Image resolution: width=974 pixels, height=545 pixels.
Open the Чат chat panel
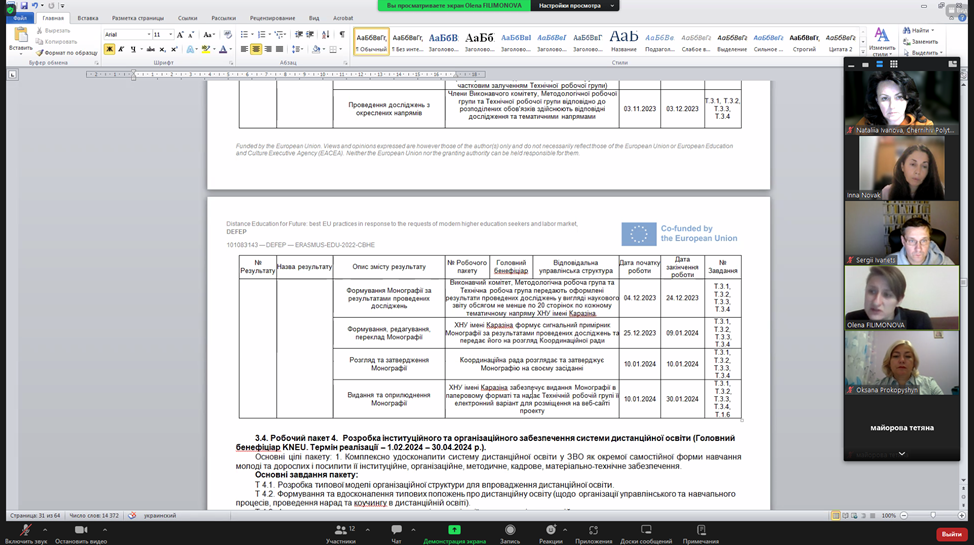[396, 529]
